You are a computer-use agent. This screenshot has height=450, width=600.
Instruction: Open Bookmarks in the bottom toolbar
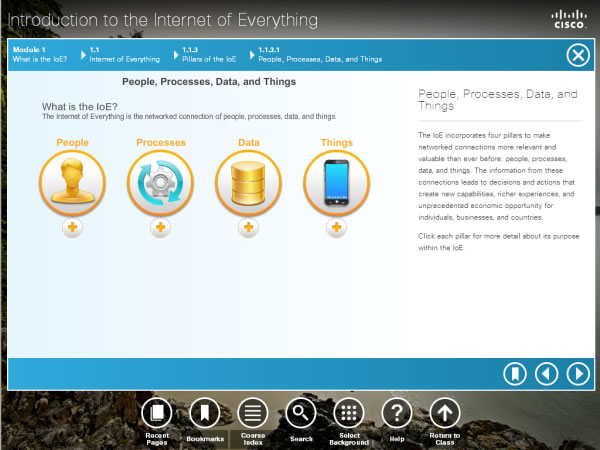[x=205, y=413]
